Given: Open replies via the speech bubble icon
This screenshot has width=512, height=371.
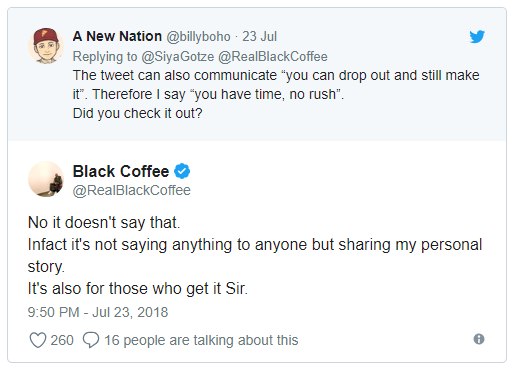Looking at the screenshot, I should click(91, 340).
